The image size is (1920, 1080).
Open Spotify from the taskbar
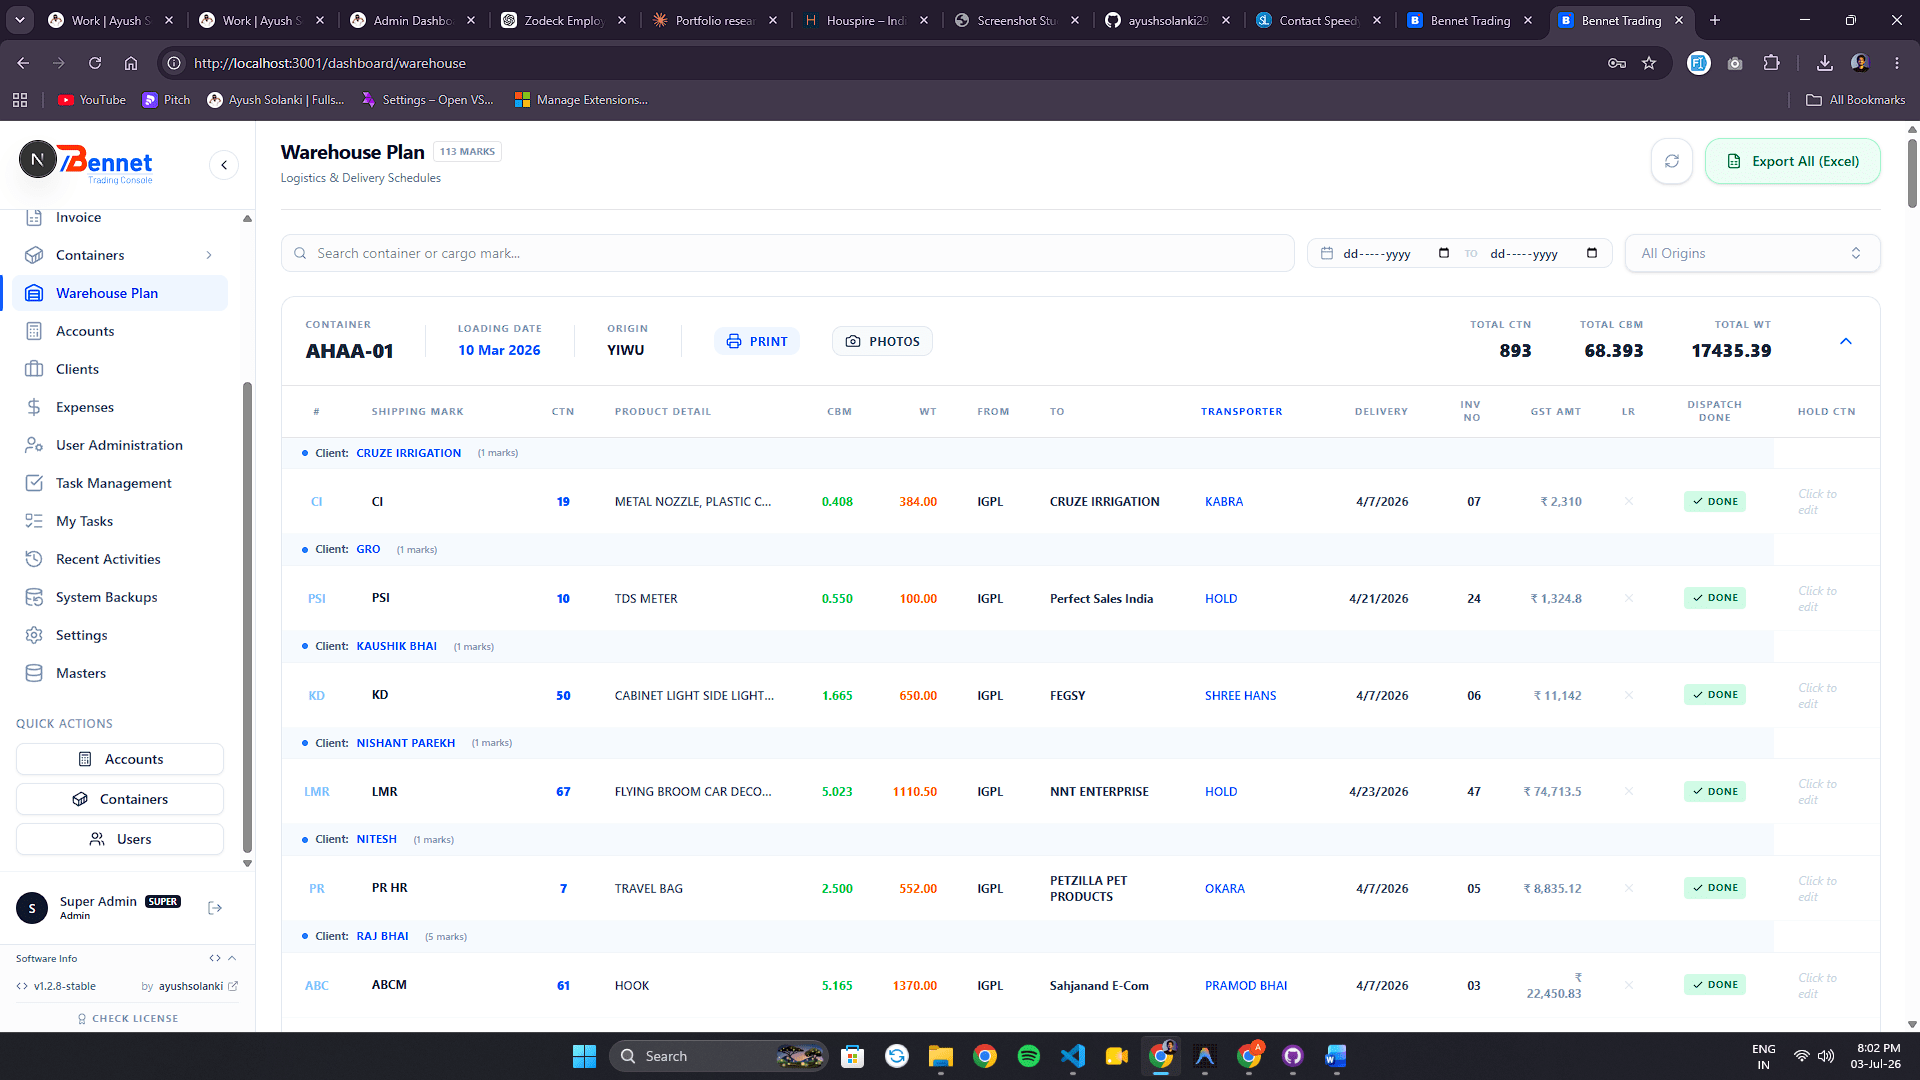click(x=1029, y=1056)
